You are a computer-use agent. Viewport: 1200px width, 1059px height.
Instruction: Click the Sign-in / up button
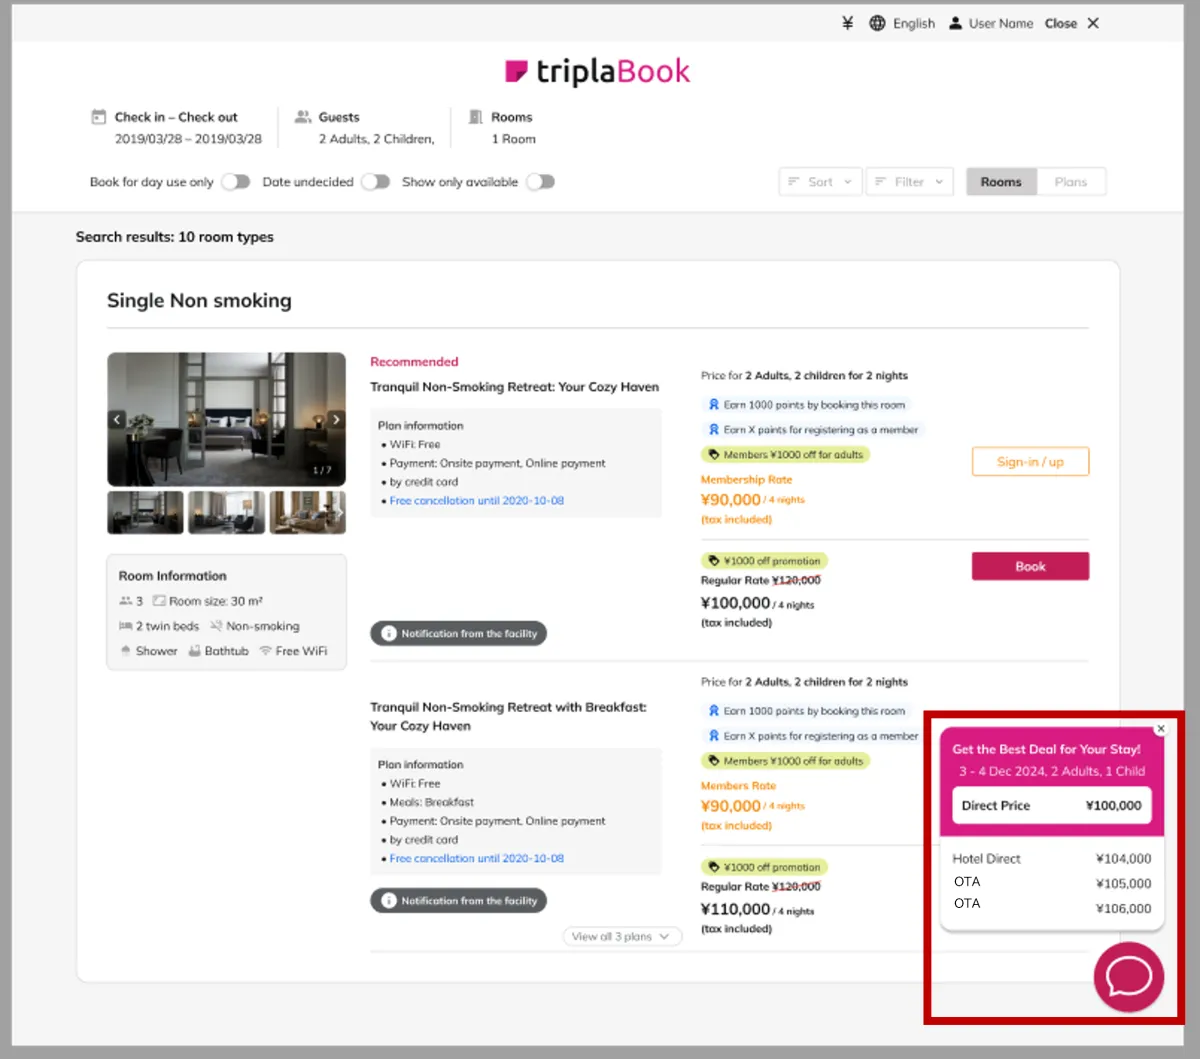pyautogui.click(x=1030, y=462)
